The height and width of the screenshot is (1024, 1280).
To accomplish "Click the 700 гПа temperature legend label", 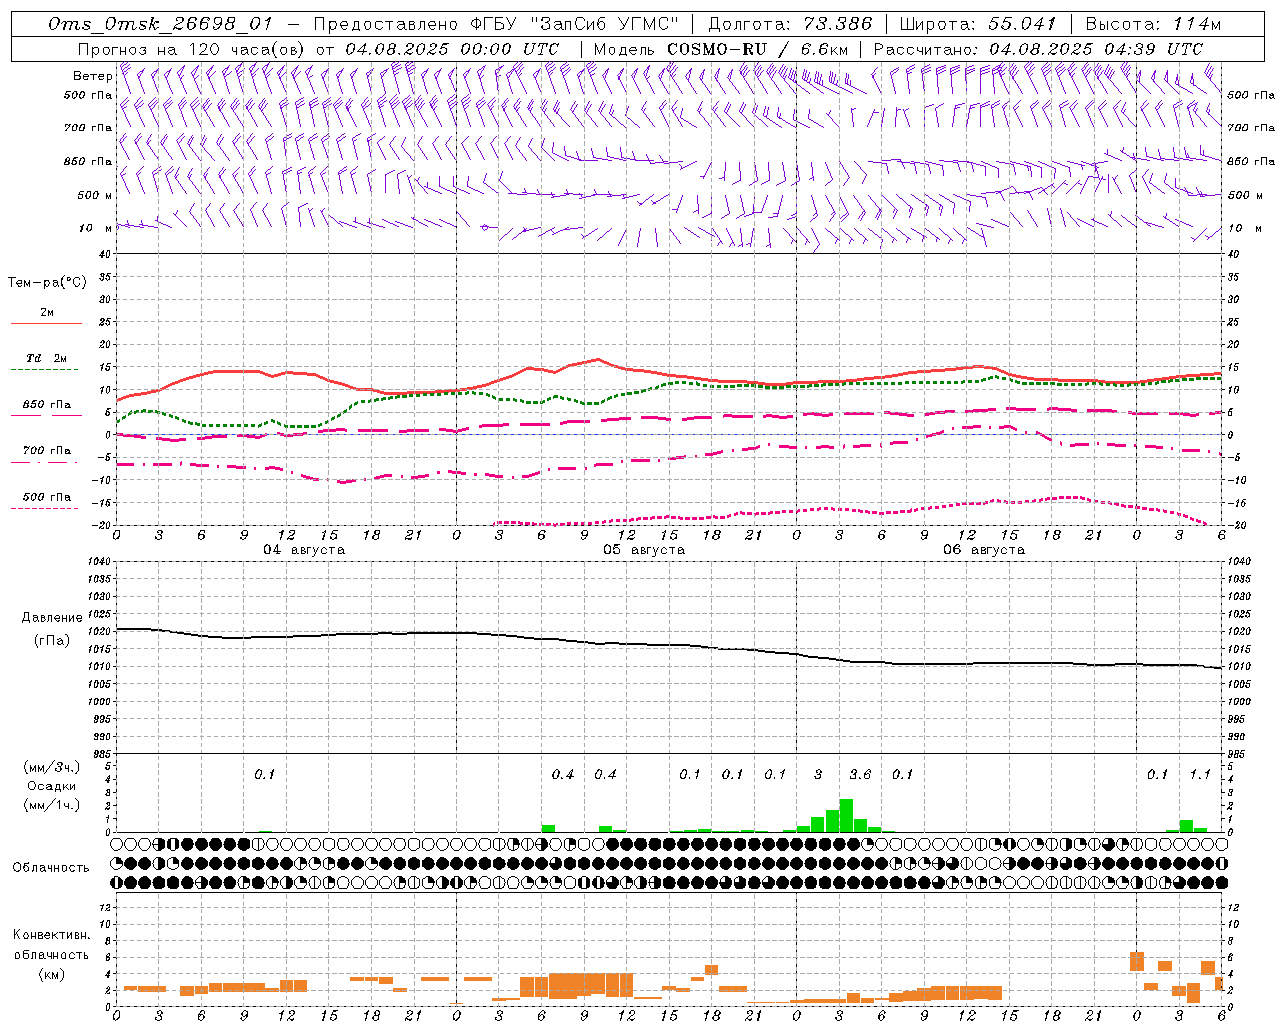I will click(x=47, y=451).
